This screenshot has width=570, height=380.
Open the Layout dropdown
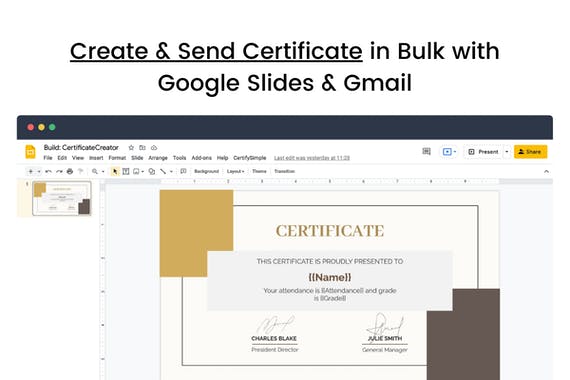[x=236, y=171]
